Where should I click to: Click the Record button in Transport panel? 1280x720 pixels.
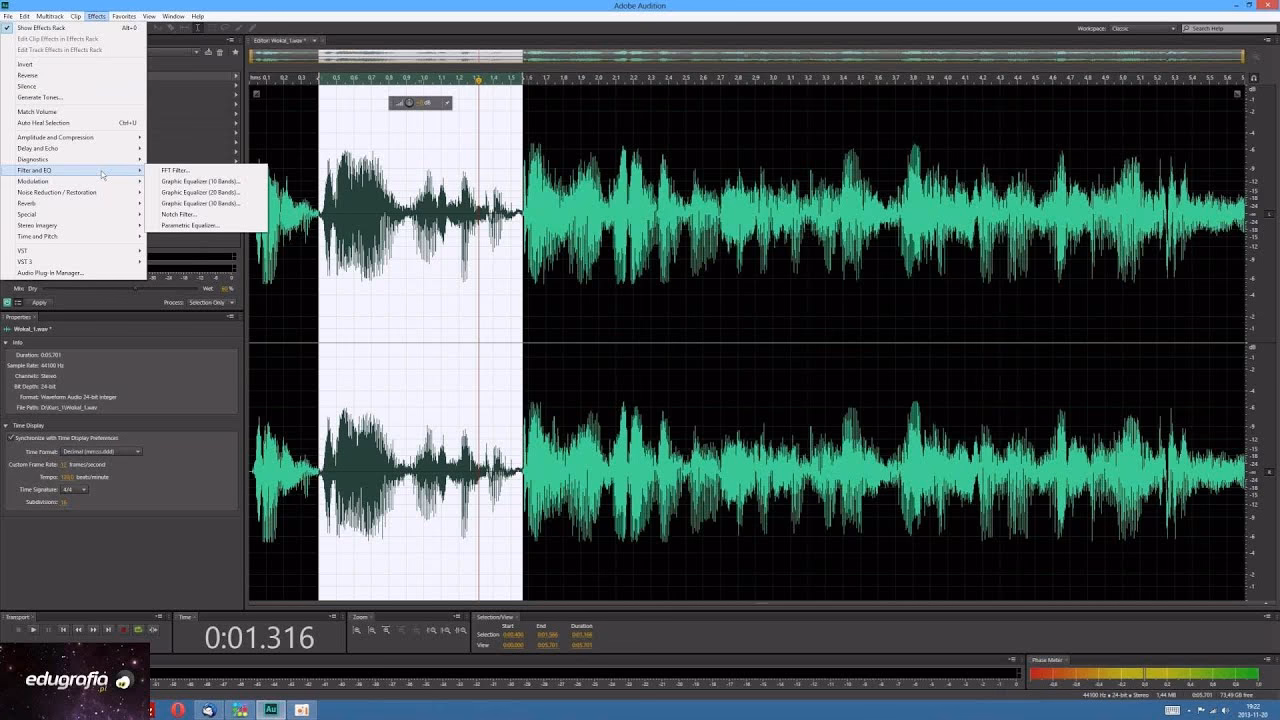(x=124, y=631)
